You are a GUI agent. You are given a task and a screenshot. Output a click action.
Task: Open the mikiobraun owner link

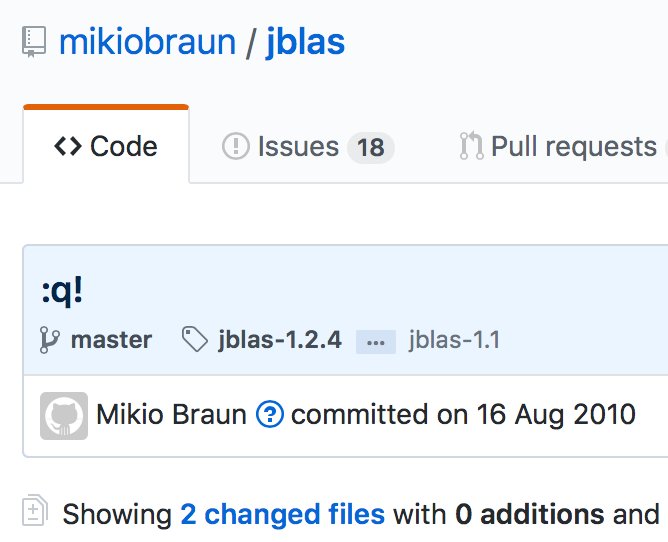tap(147, 42)
